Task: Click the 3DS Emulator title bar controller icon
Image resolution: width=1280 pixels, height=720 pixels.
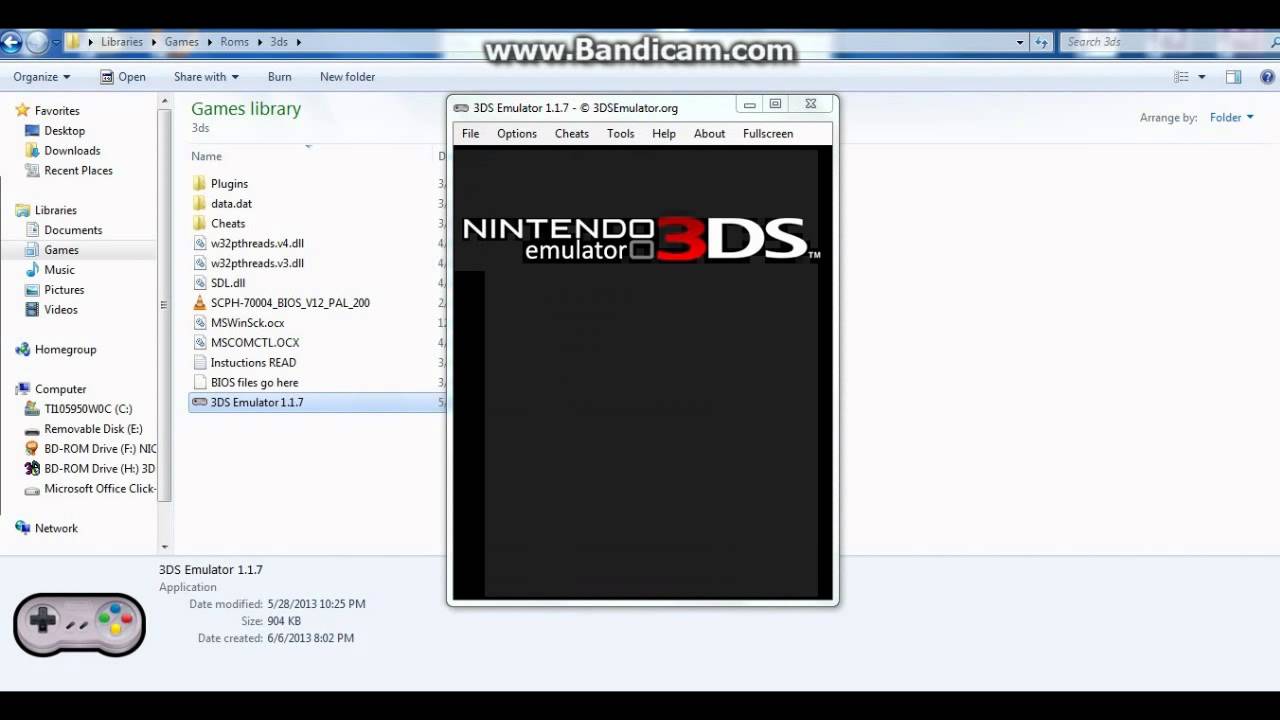Action: pos(461,108)
